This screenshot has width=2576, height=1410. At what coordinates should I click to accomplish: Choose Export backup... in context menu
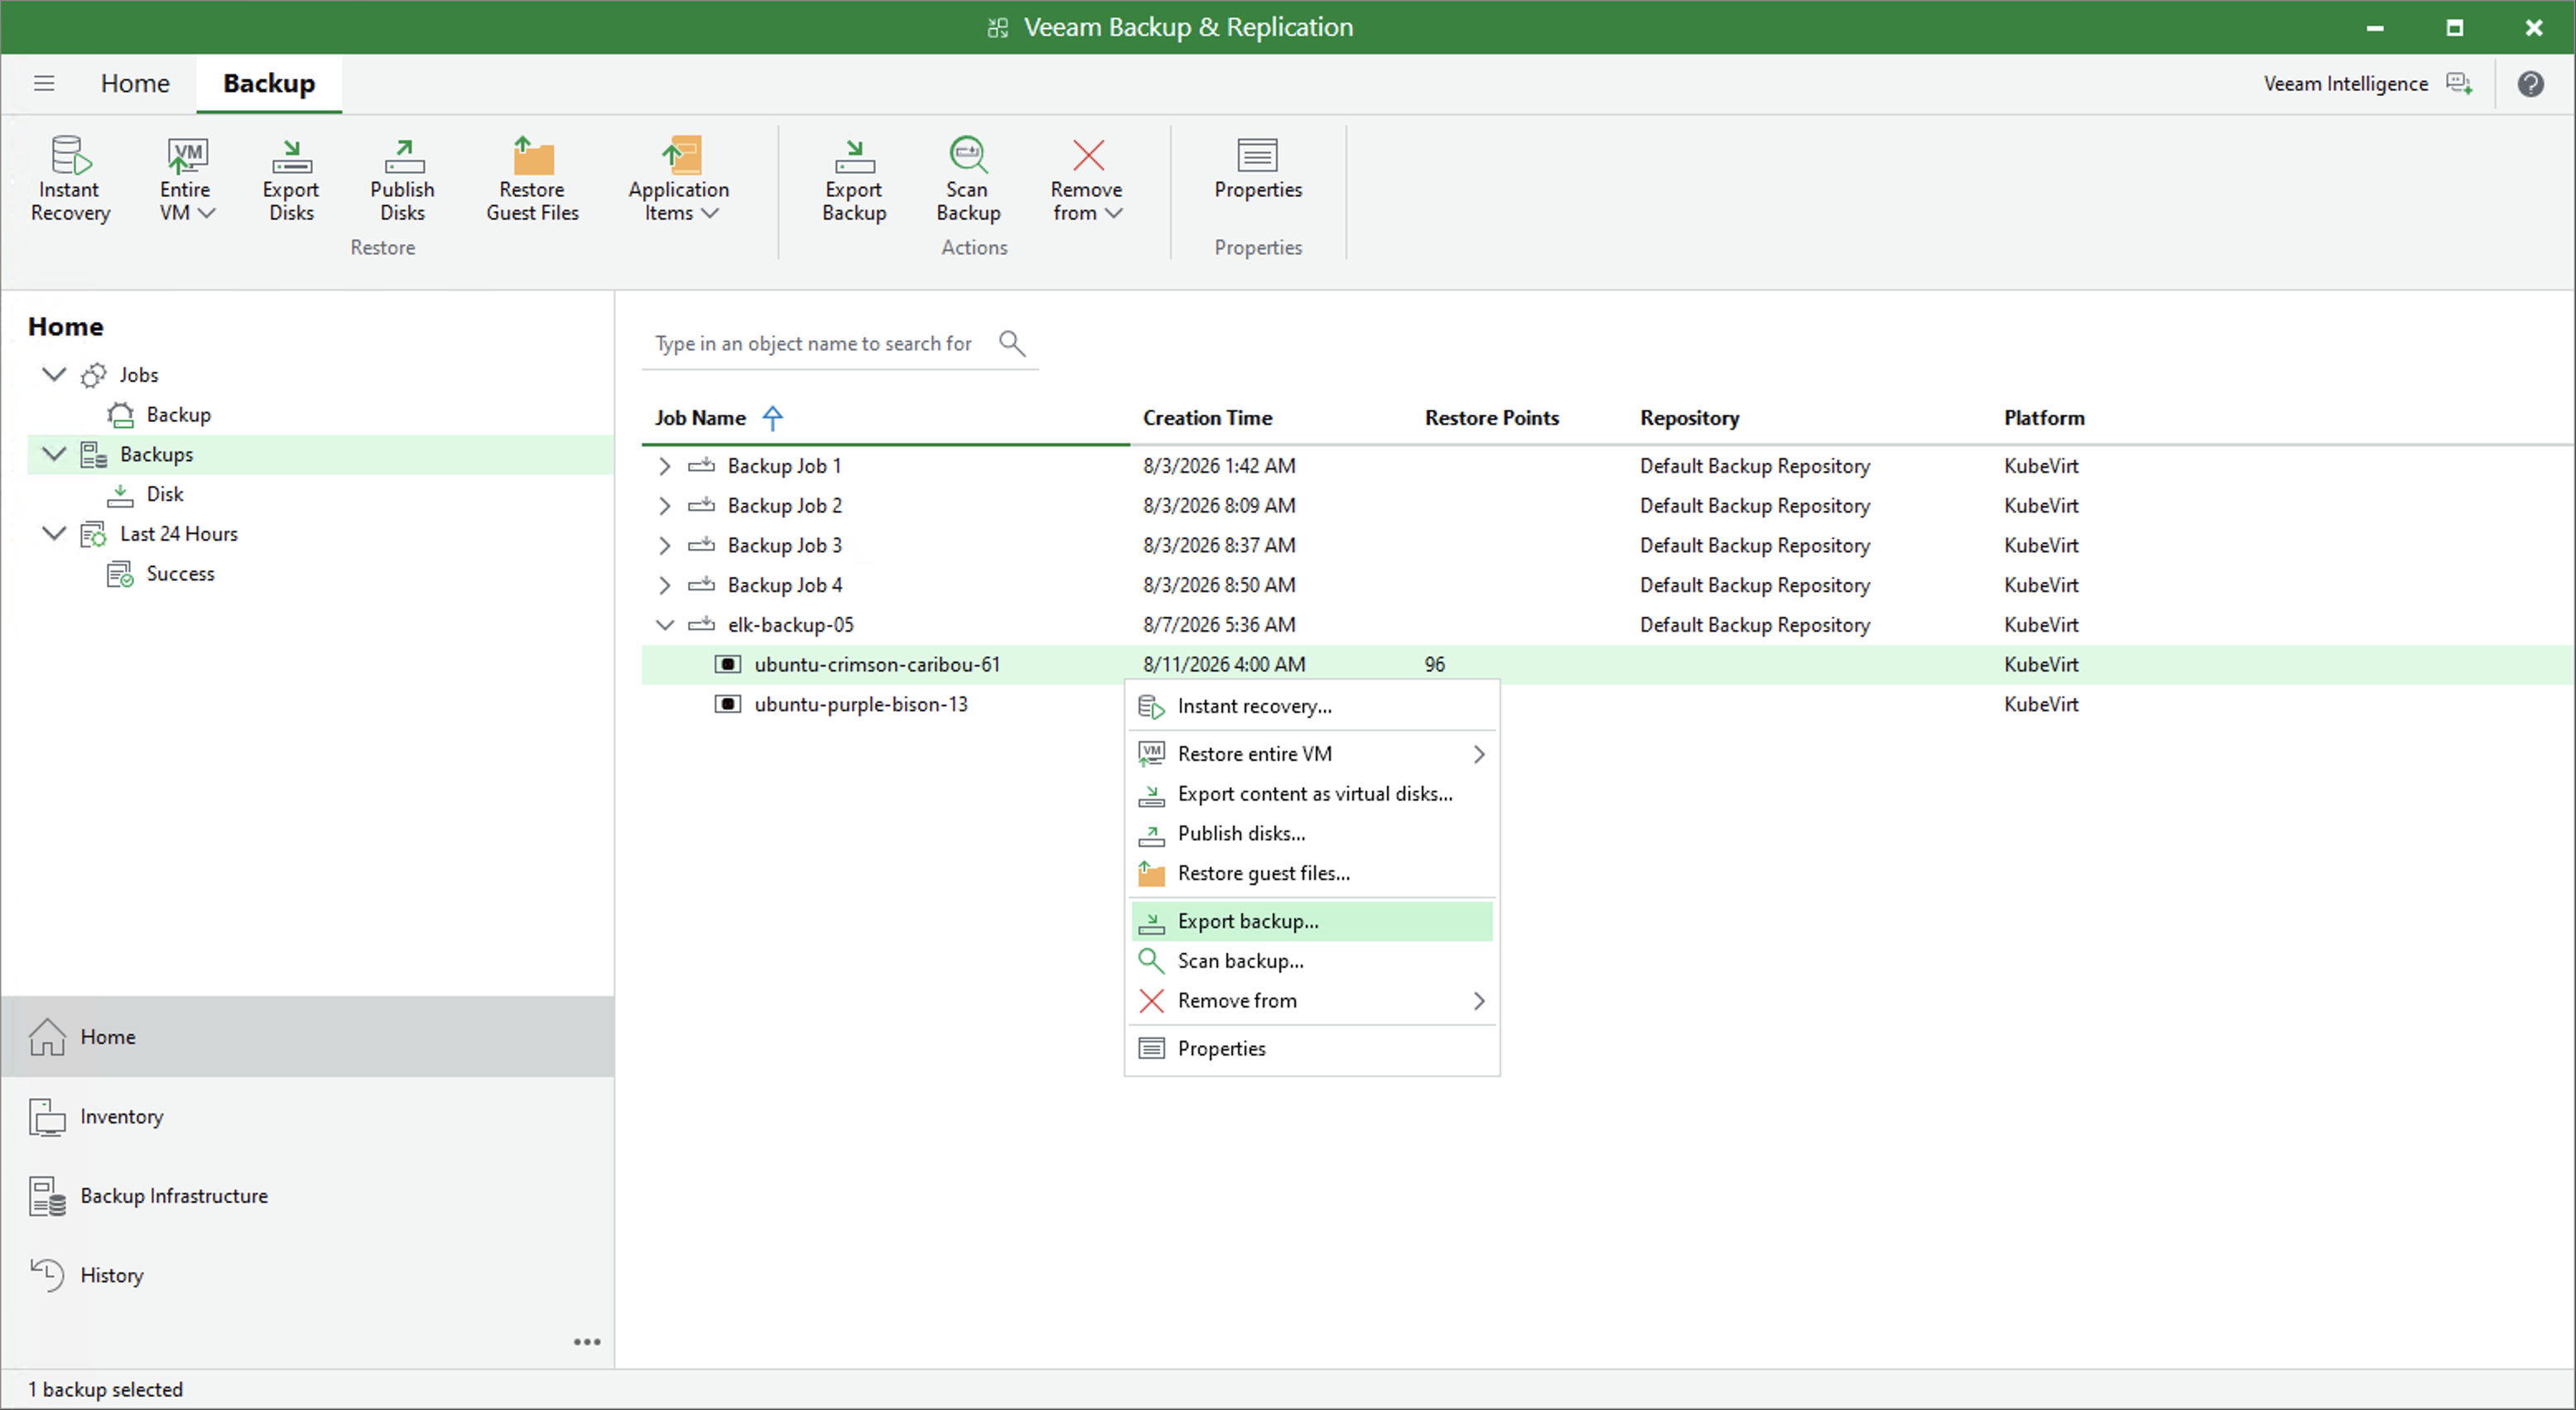(x=1312, y=921)
